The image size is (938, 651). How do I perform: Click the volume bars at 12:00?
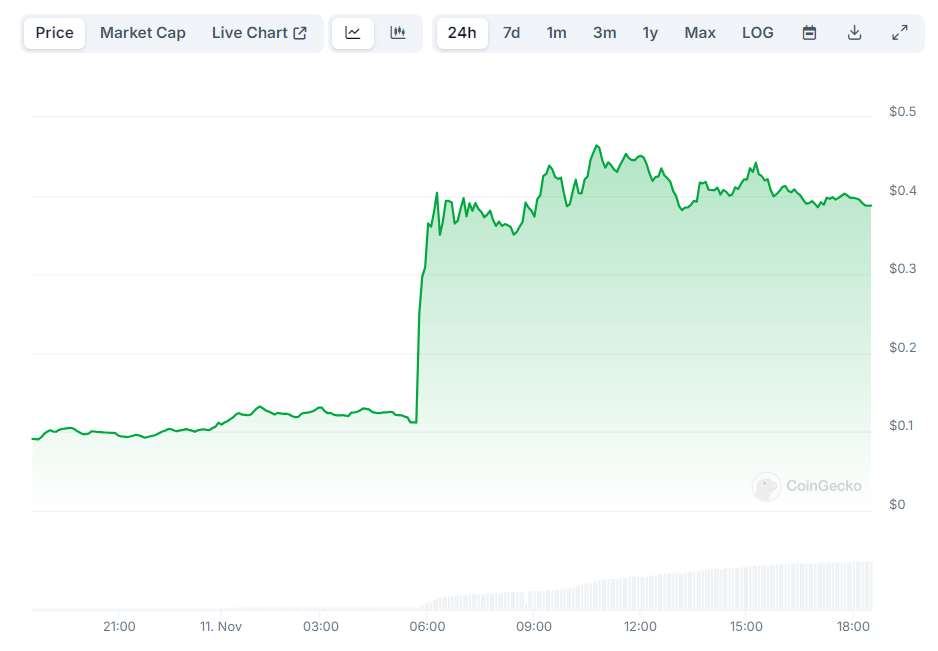click(640, 593)
